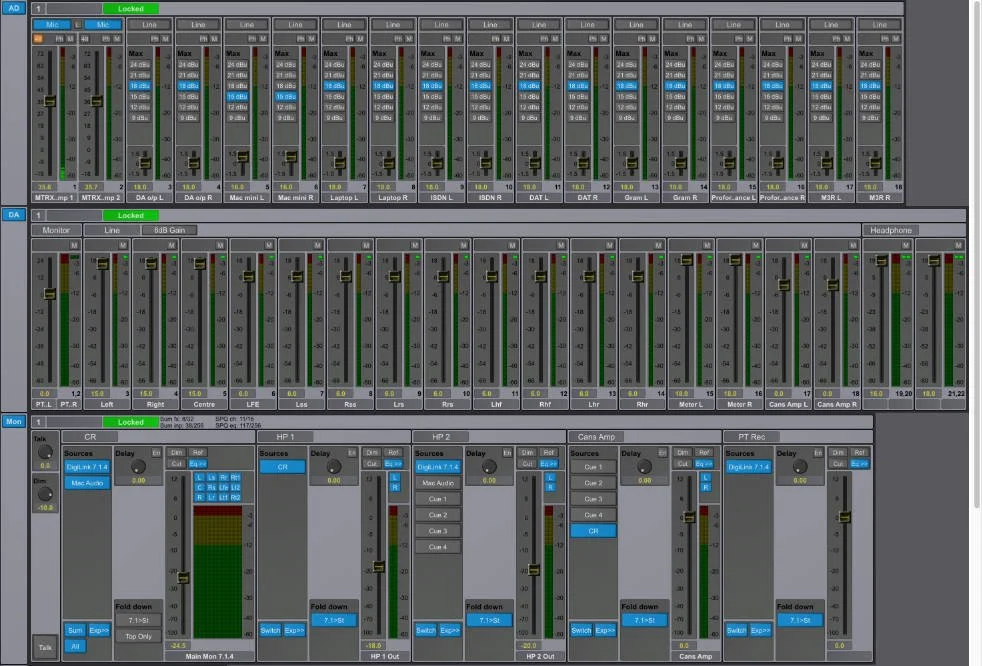982x666 pixels.
Task: Click the 6dB Gain tab in DA
Action: (x=169, y=231)
